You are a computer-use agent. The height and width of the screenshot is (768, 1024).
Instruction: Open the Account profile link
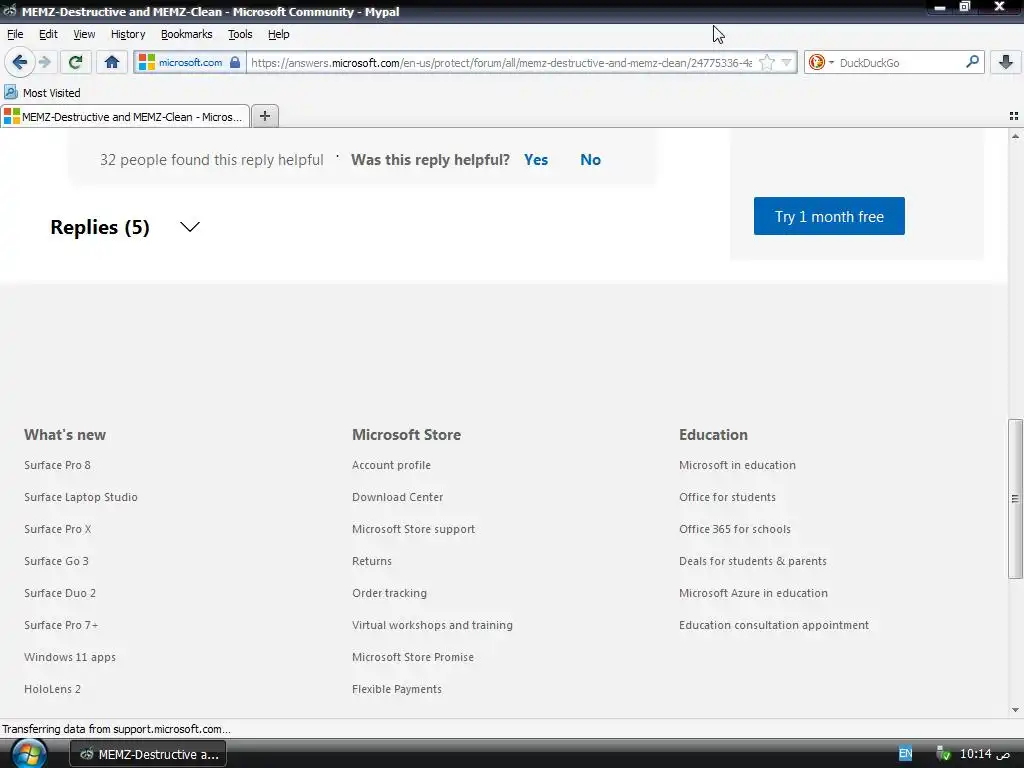point(391,465)
